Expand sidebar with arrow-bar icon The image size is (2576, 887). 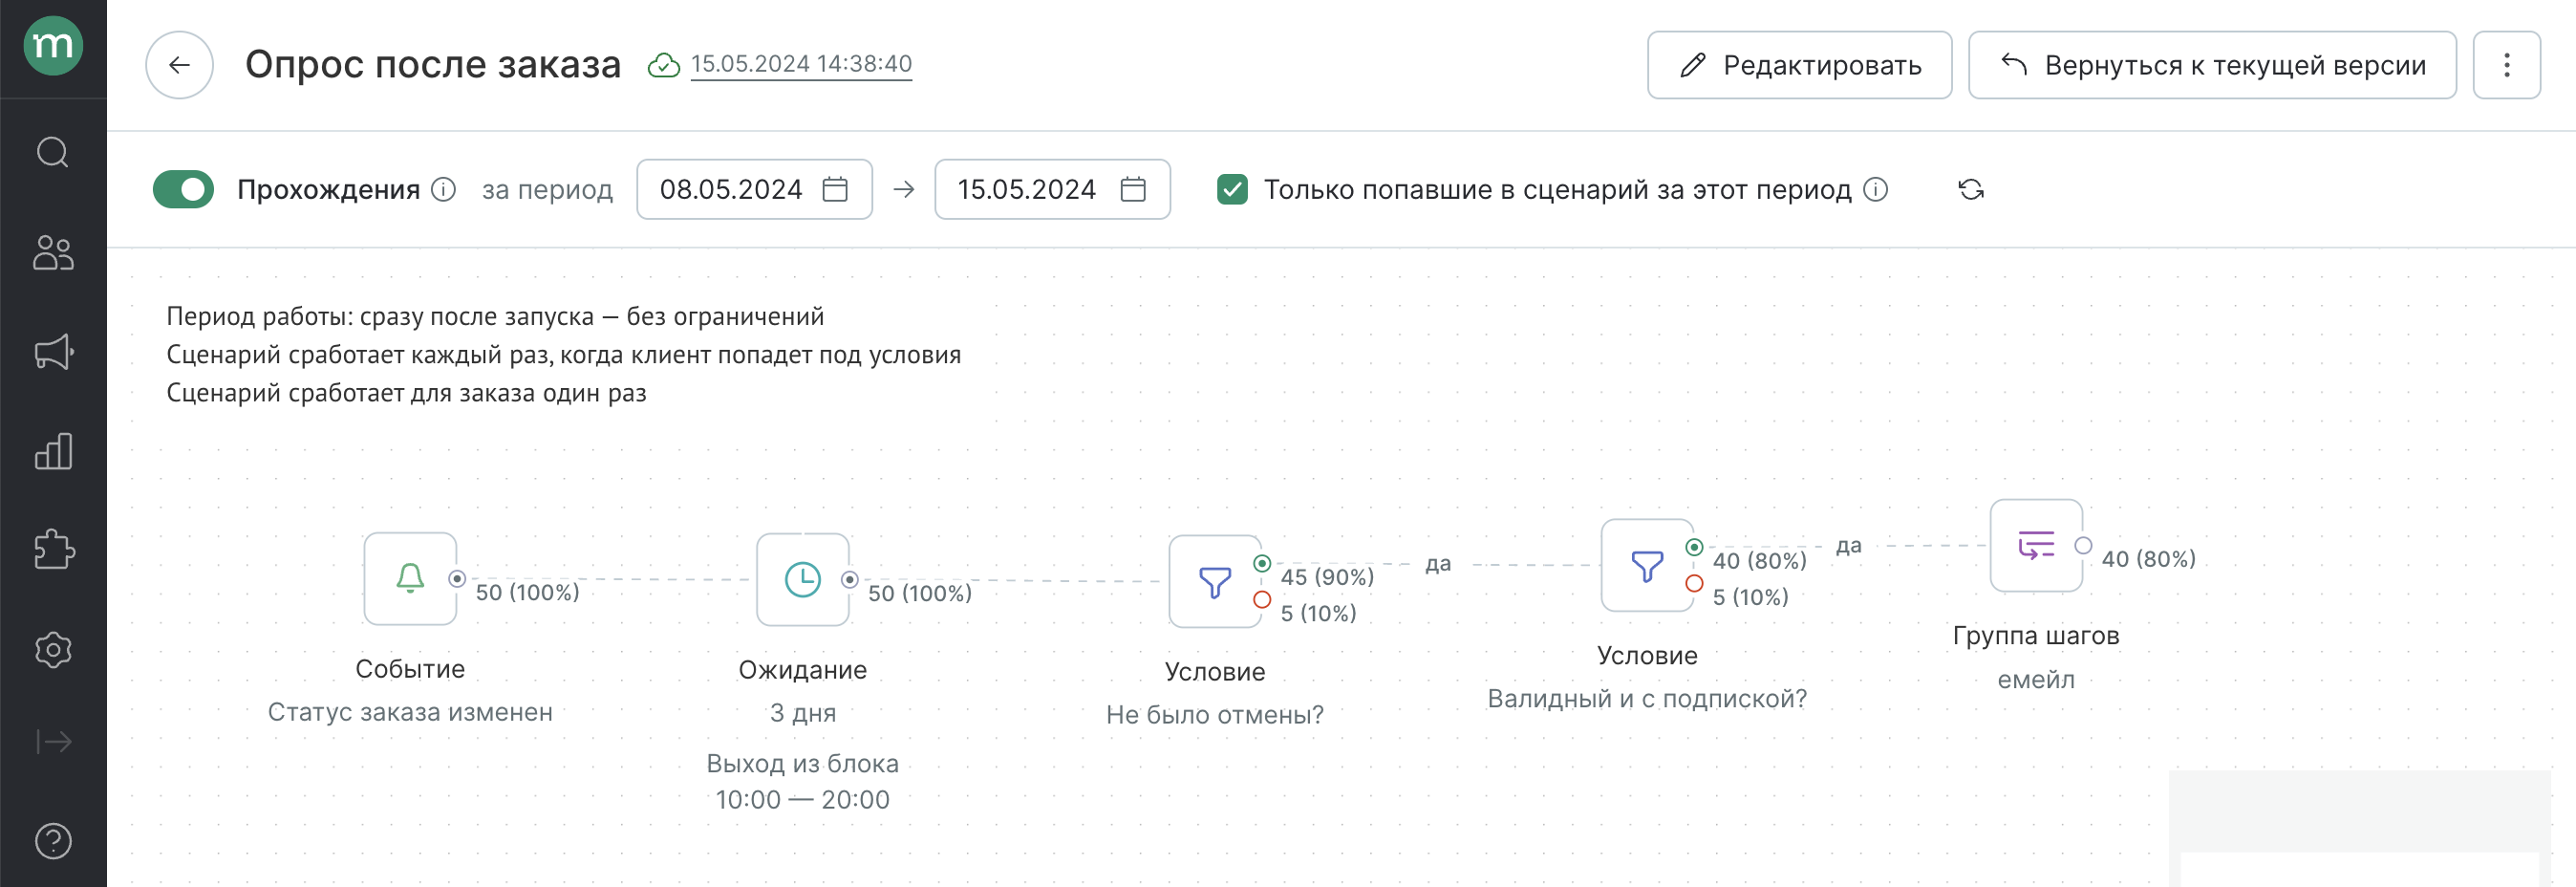(x=53, y=741)
